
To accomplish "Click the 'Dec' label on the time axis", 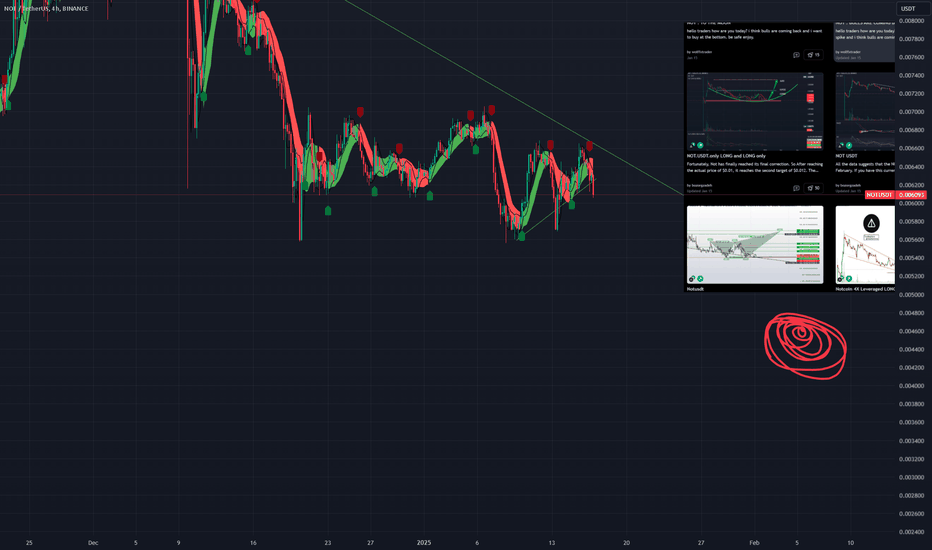I will click(x=93, y=543).
